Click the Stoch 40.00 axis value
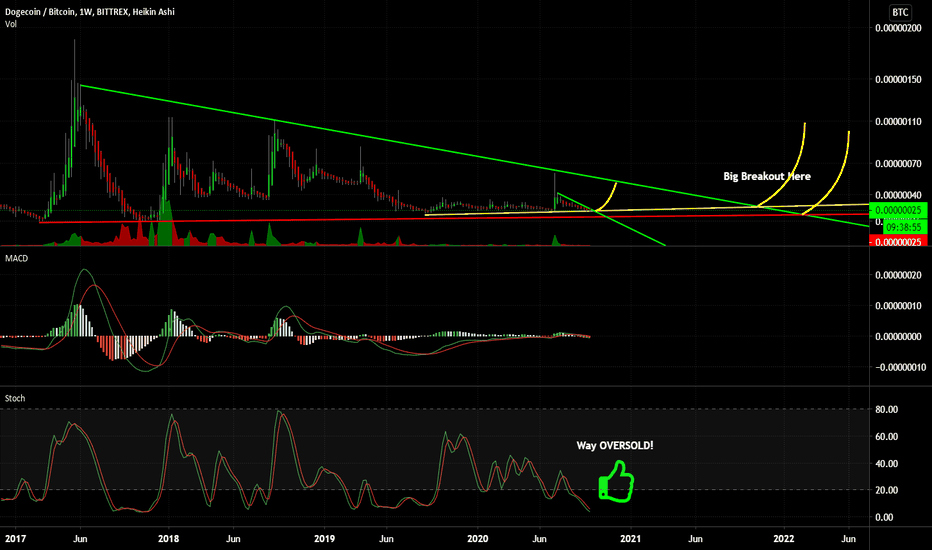Viewport: 932px width, 550px height. tap(886, 464)
